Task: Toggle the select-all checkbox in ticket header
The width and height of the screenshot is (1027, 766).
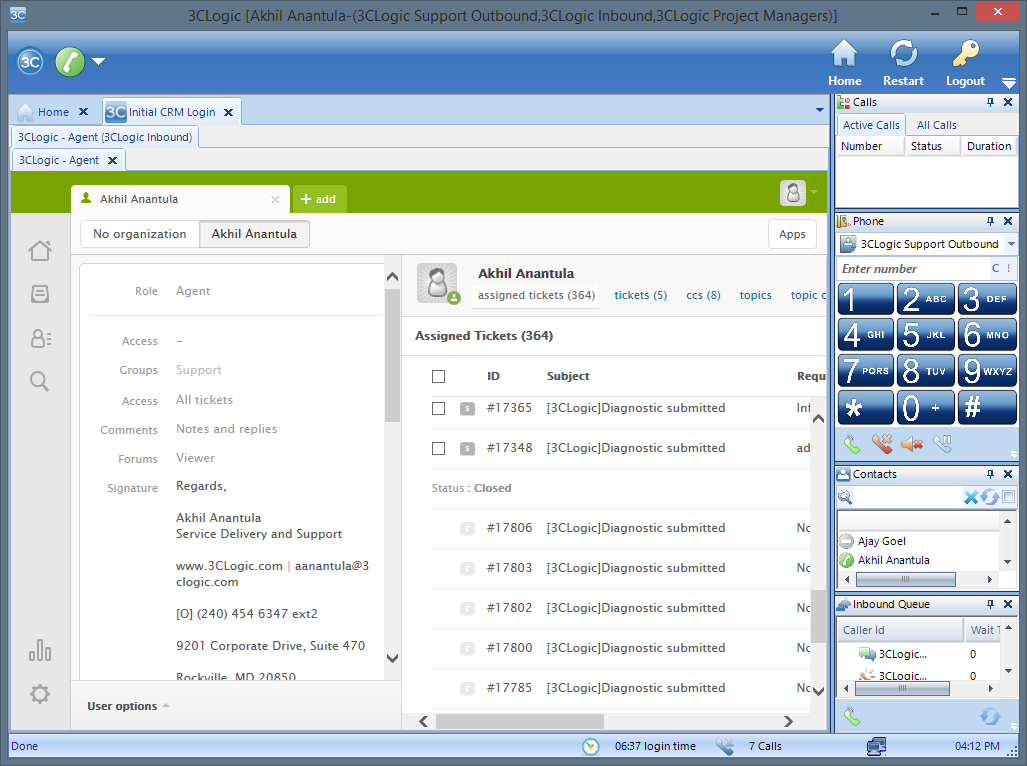Action: point(438,376)
